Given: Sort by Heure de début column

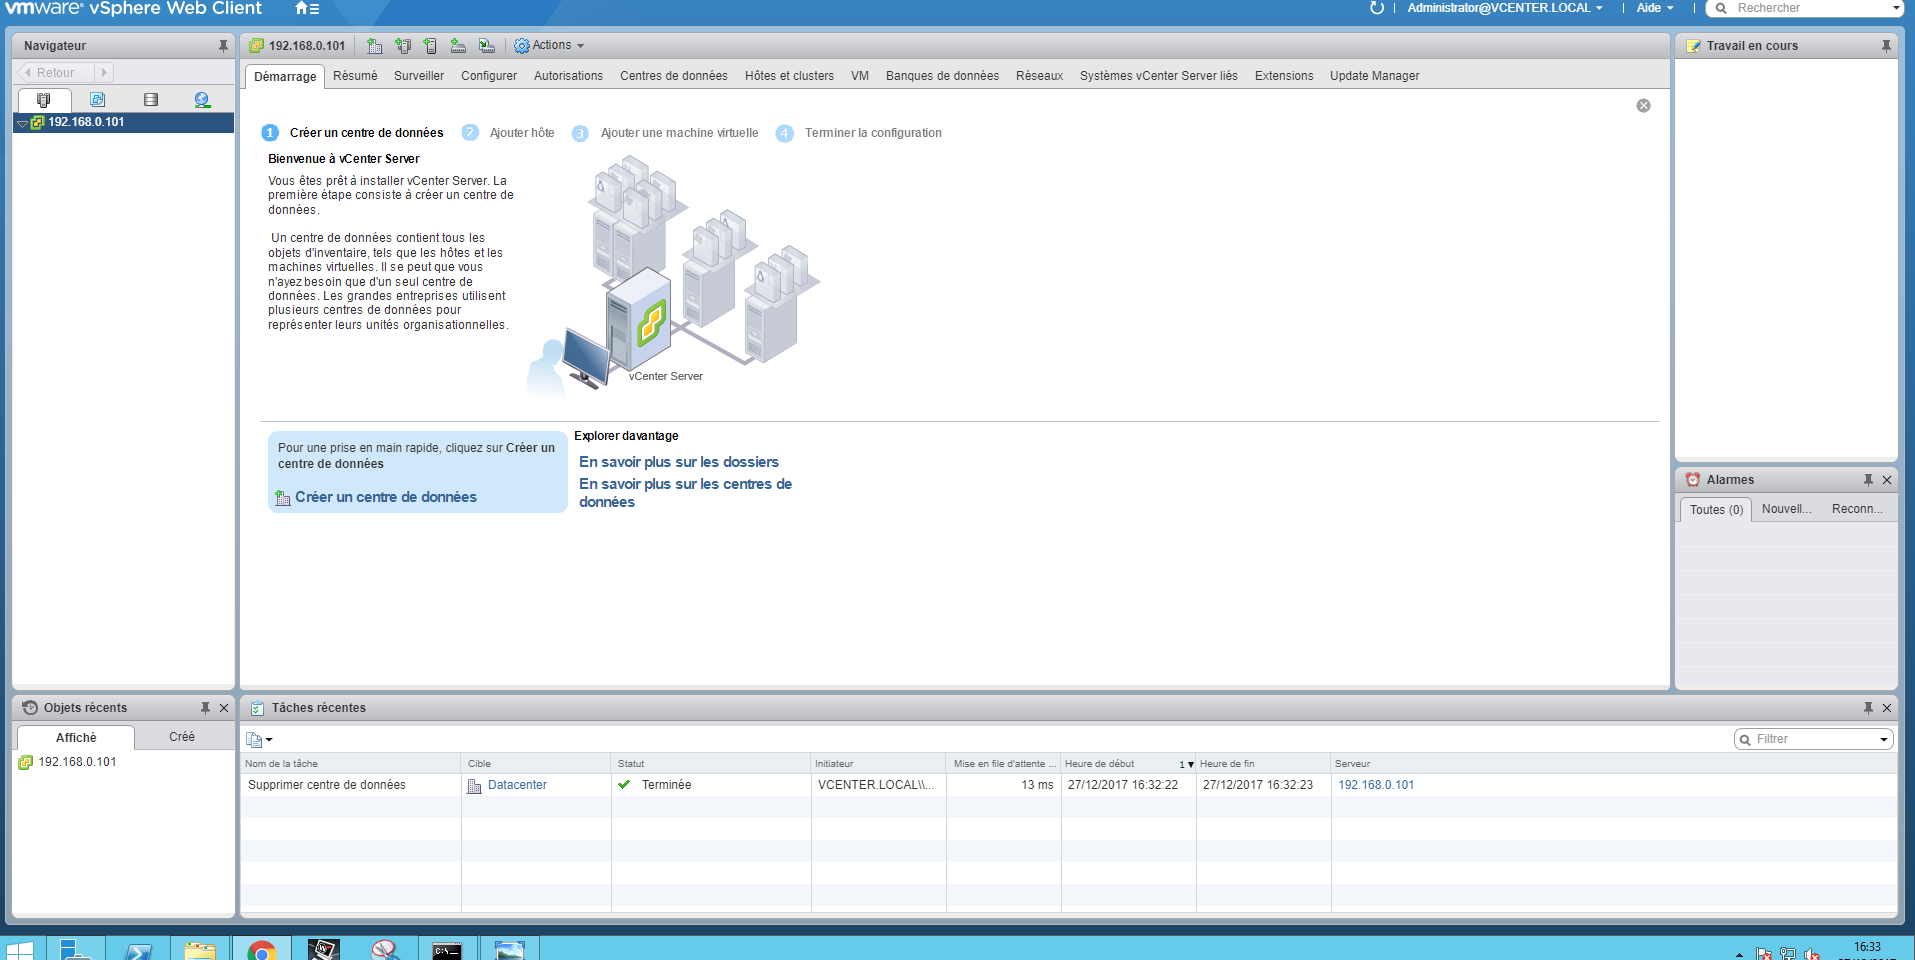Looking at the screenshot, I should [1128, 764].
